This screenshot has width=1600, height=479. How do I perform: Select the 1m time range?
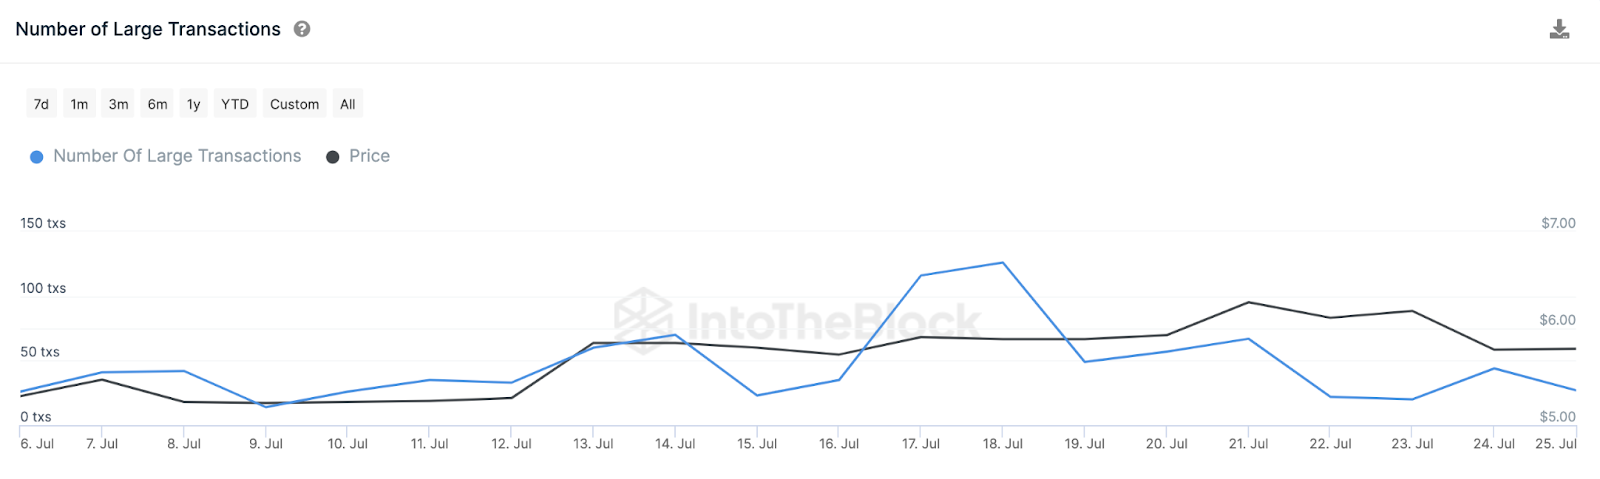click(79, 104)
